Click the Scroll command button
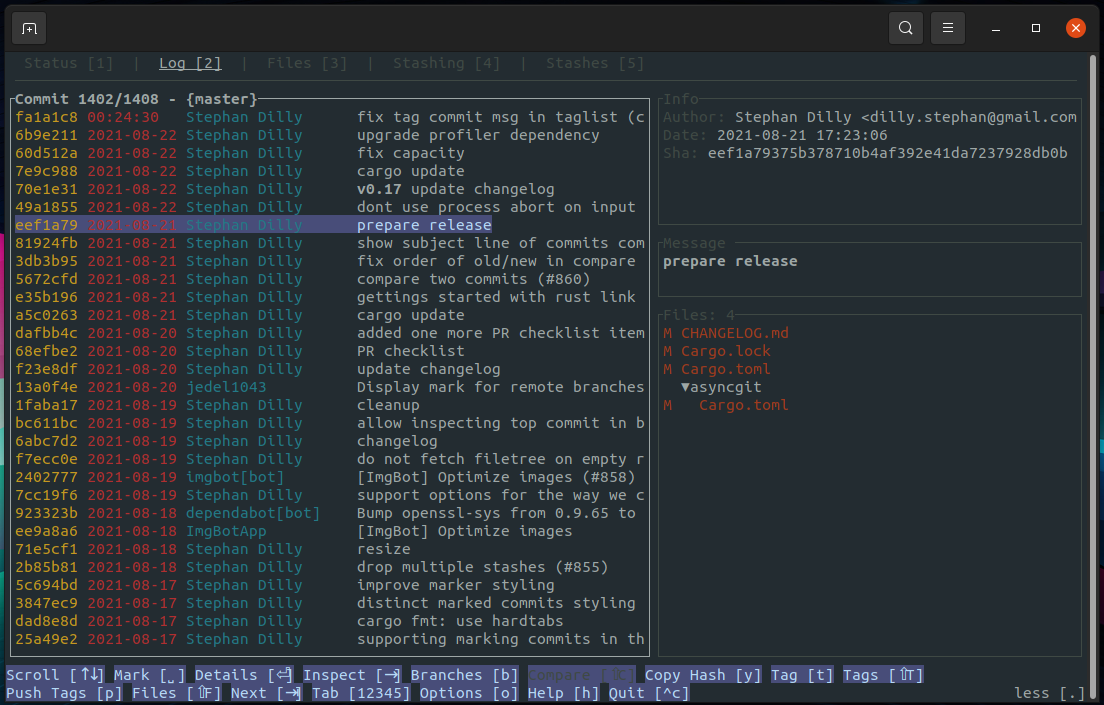The width and height of the screenshot is (1104, 705). 55,675
